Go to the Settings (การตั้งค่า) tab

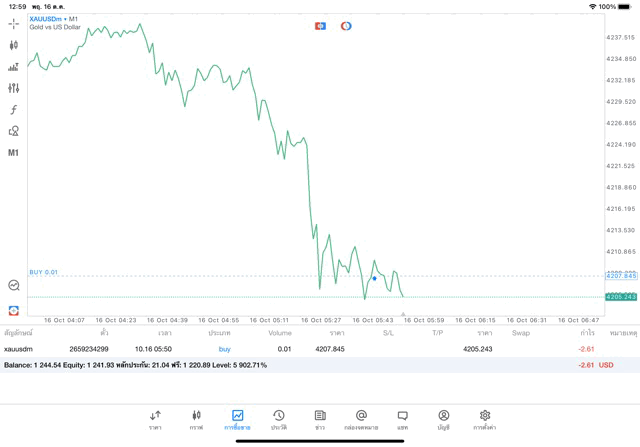tap(485, 419)
